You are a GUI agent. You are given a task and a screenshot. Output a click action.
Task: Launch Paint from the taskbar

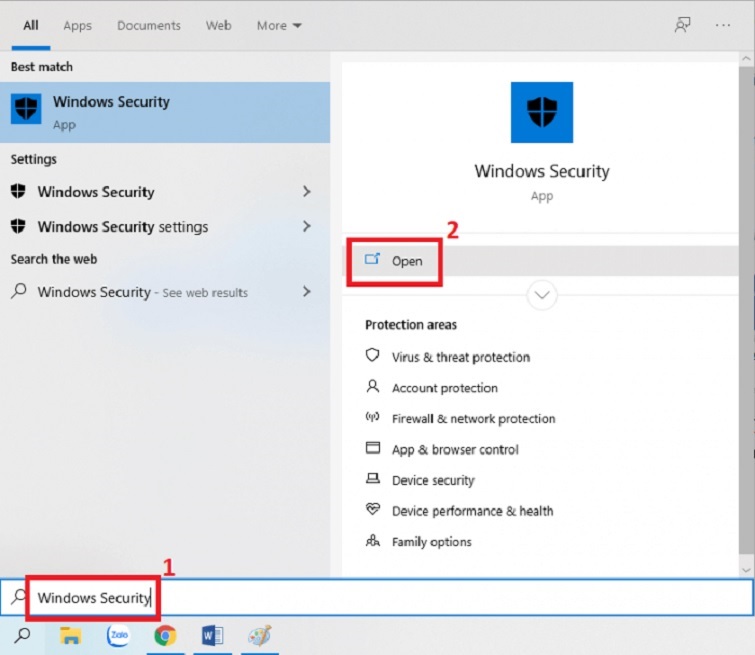coord(259,636)
